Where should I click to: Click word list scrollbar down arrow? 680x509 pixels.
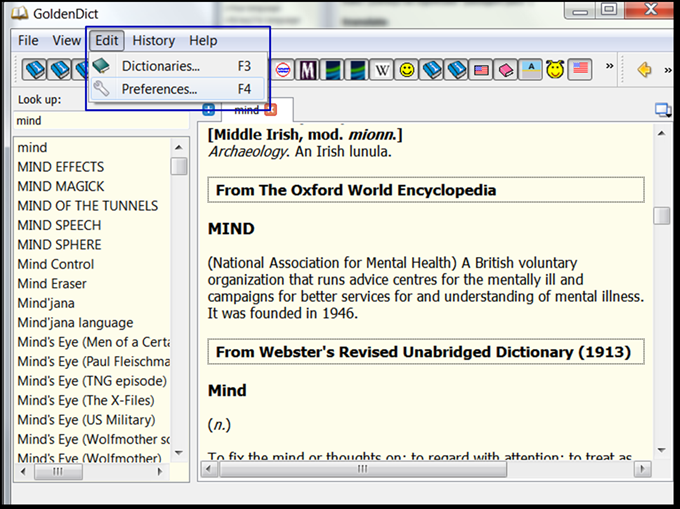(179, 453)
